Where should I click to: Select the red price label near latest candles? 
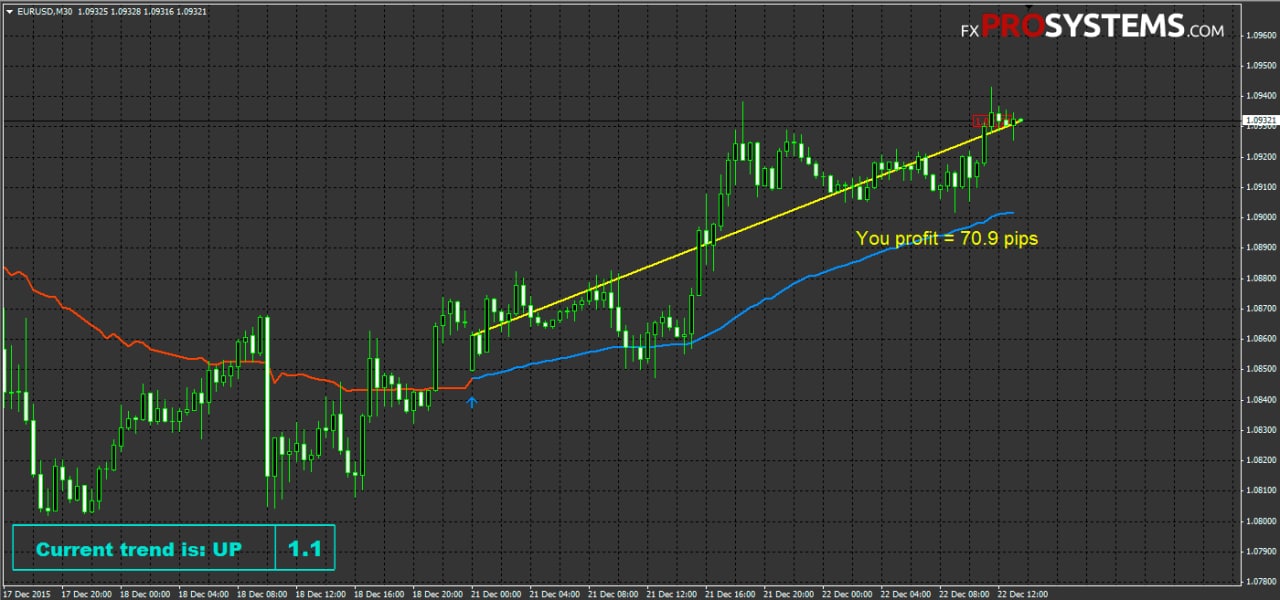tap(980, 120)
